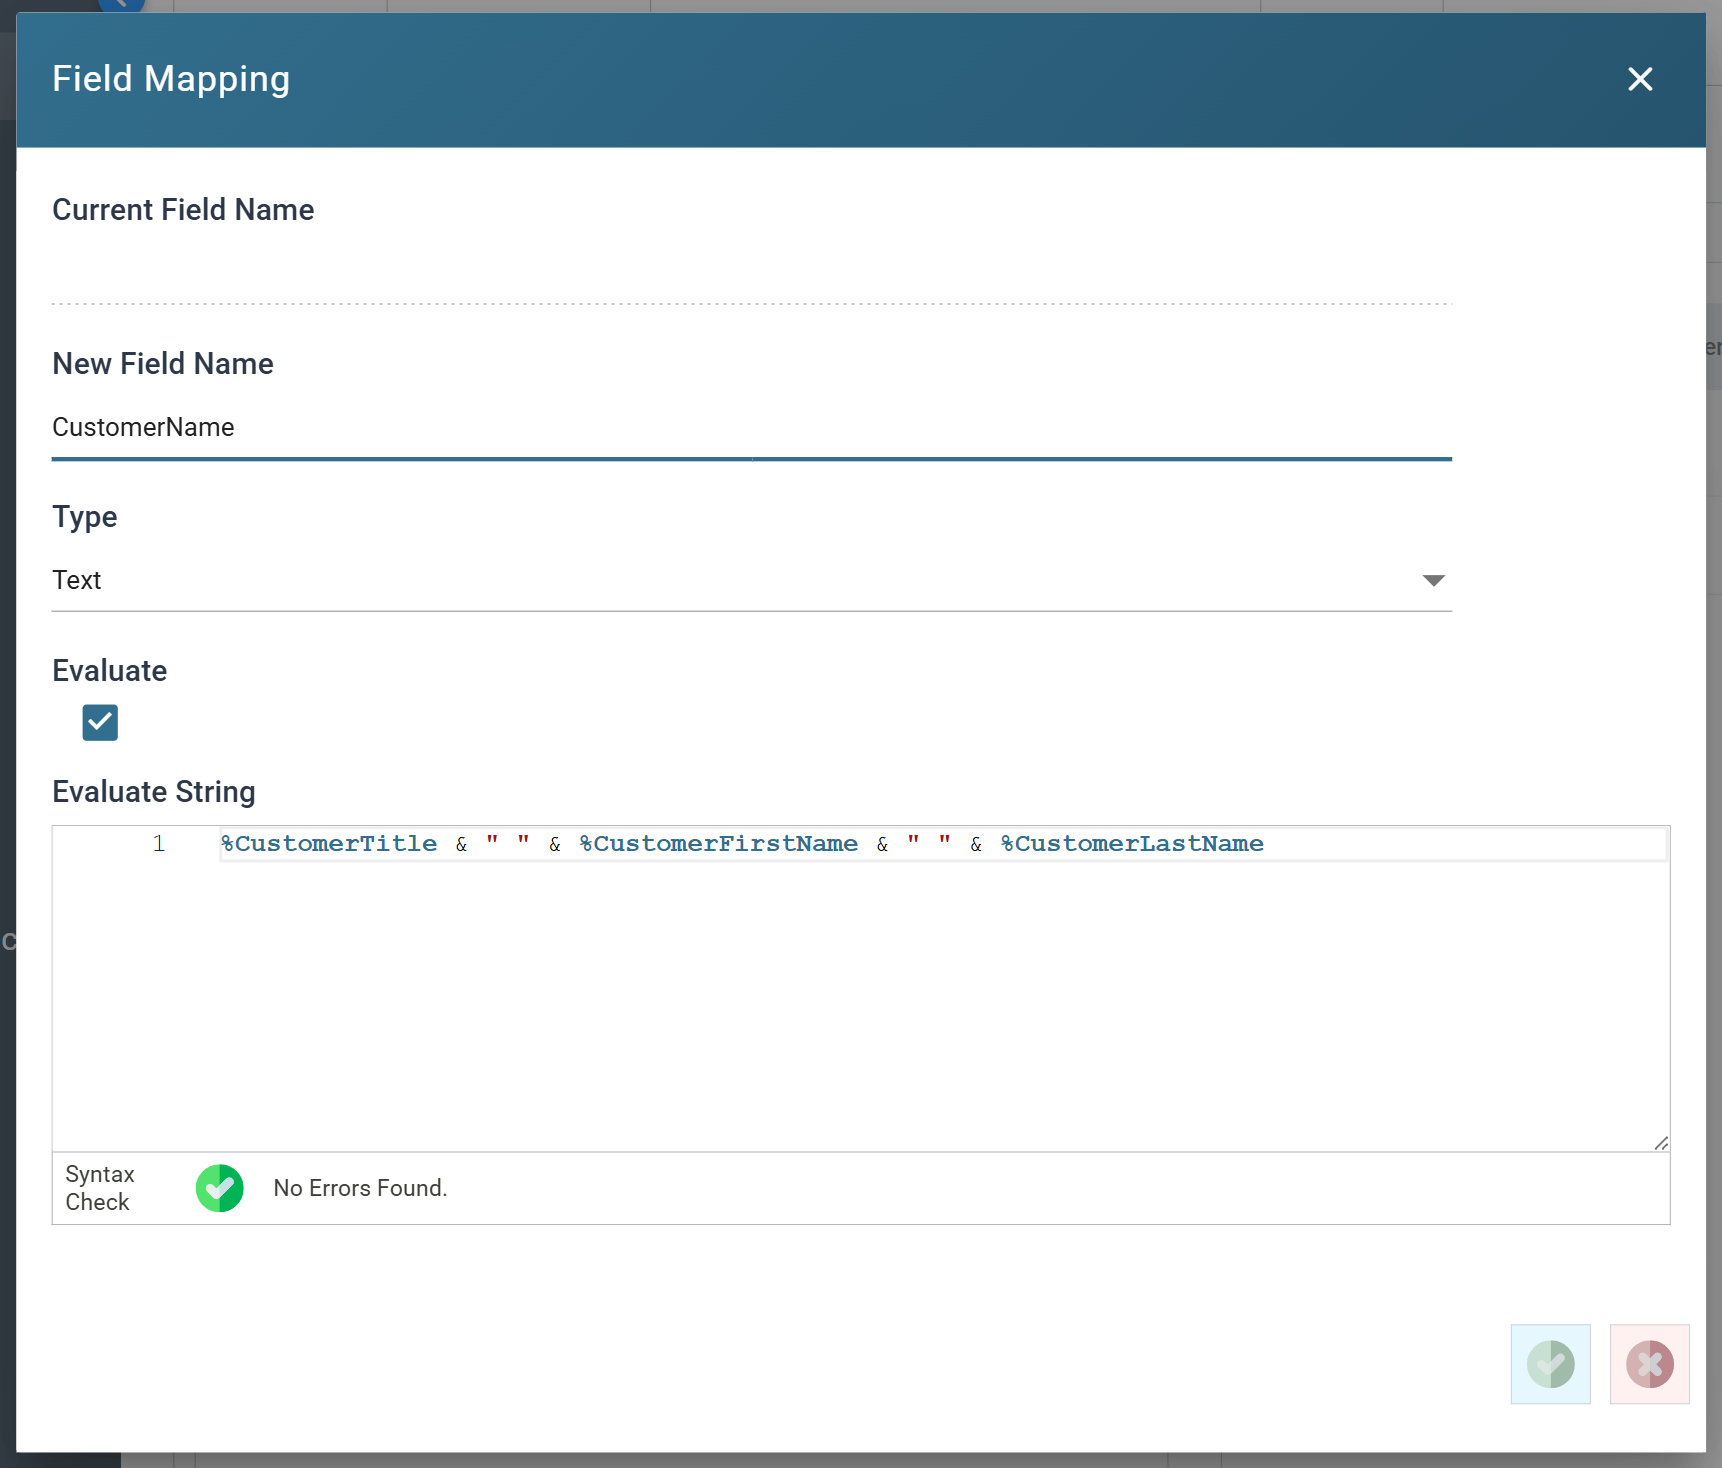Grab the editor resize handle corner
Screen dimensions: 1722x1468
tap(1661, 1143)
